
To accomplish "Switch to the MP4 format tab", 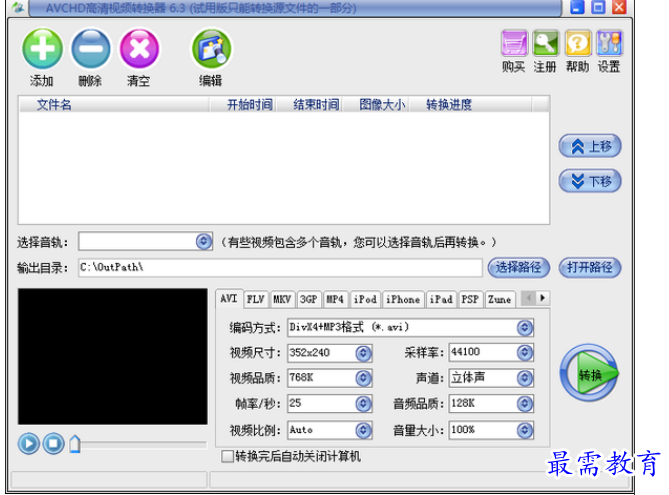I will (x=335, y=300).
